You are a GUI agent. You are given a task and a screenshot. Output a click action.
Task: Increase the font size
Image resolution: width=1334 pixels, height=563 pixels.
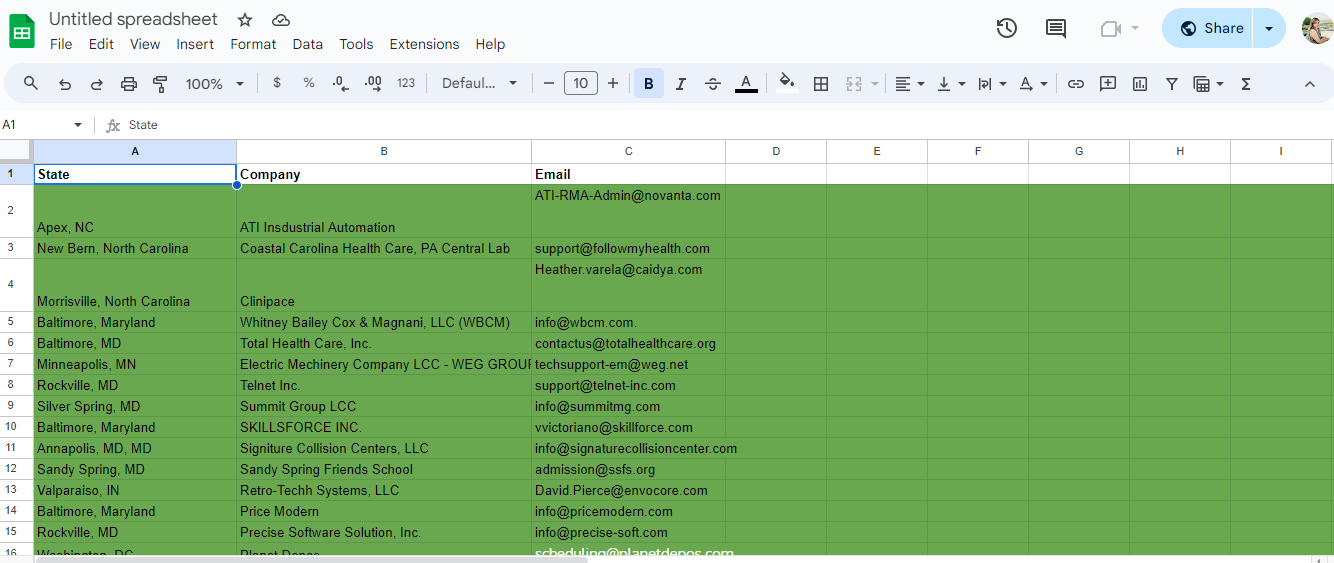click(613, 84)
